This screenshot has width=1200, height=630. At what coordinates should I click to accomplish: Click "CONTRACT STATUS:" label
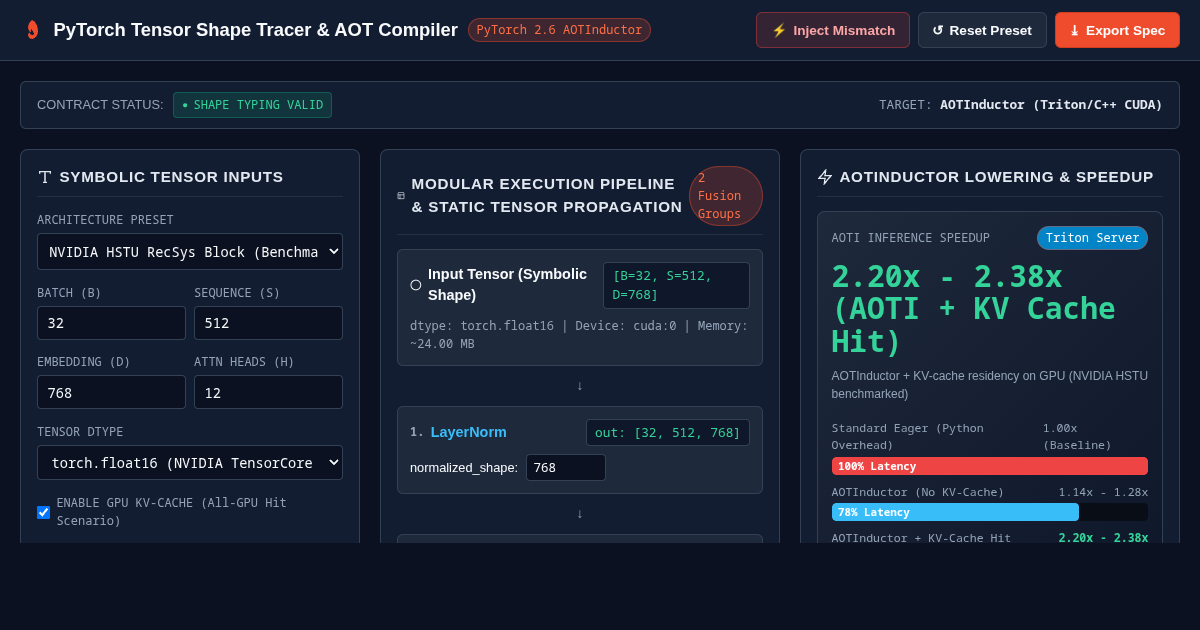[100, 105]
